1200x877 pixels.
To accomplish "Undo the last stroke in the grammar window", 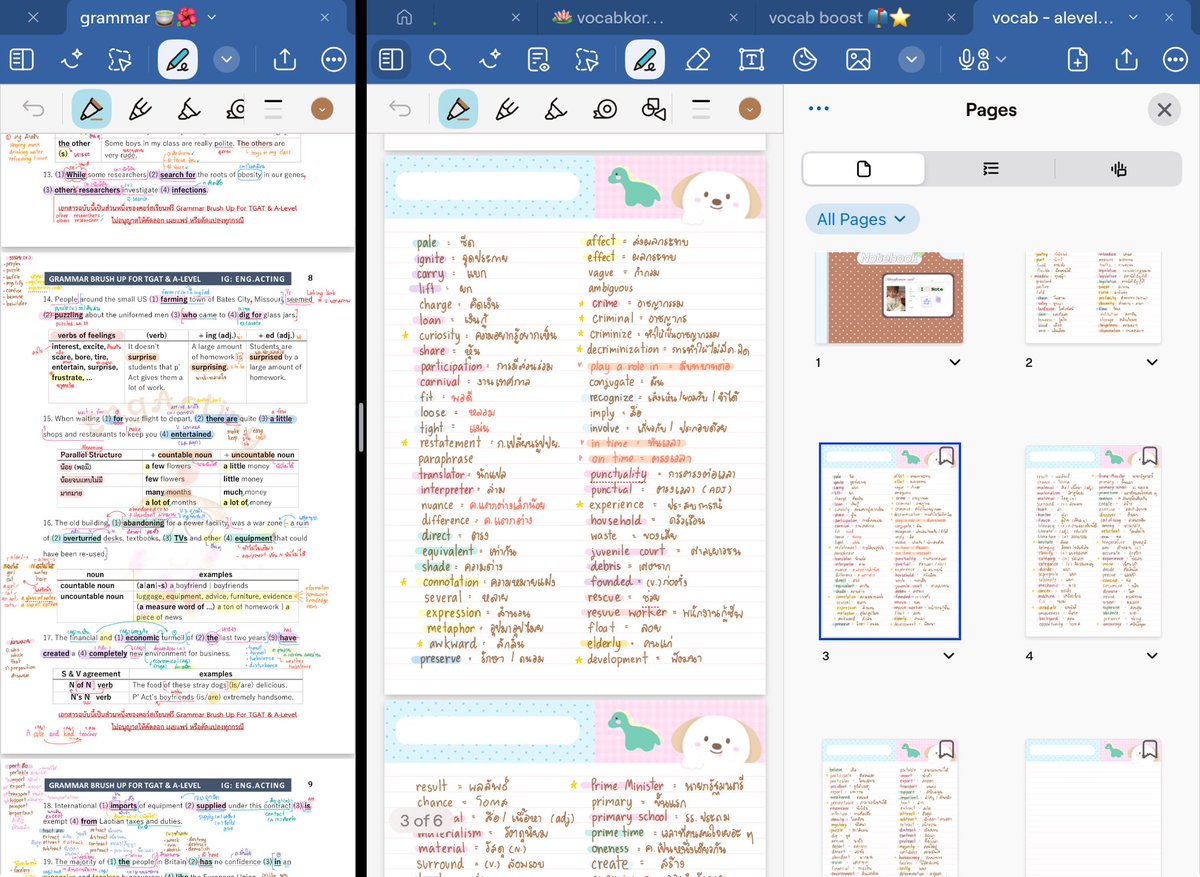I will [x=33, y=109].
